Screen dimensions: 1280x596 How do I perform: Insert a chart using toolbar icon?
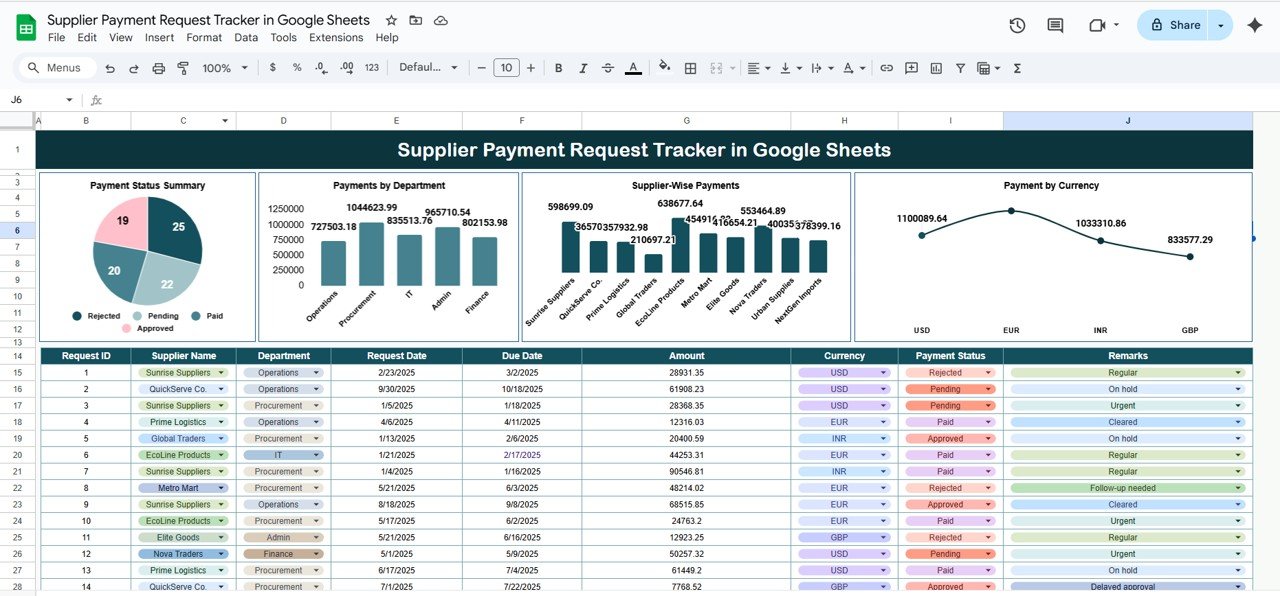936,68
